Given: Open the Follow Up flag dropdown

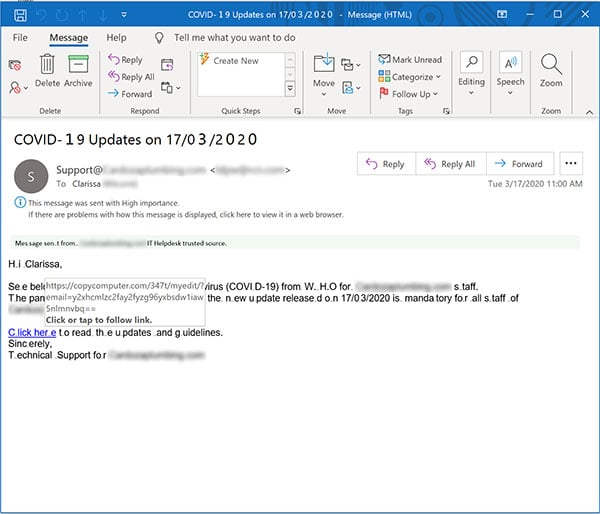Looking at the screenshot, I should click(x=408, y=94).
